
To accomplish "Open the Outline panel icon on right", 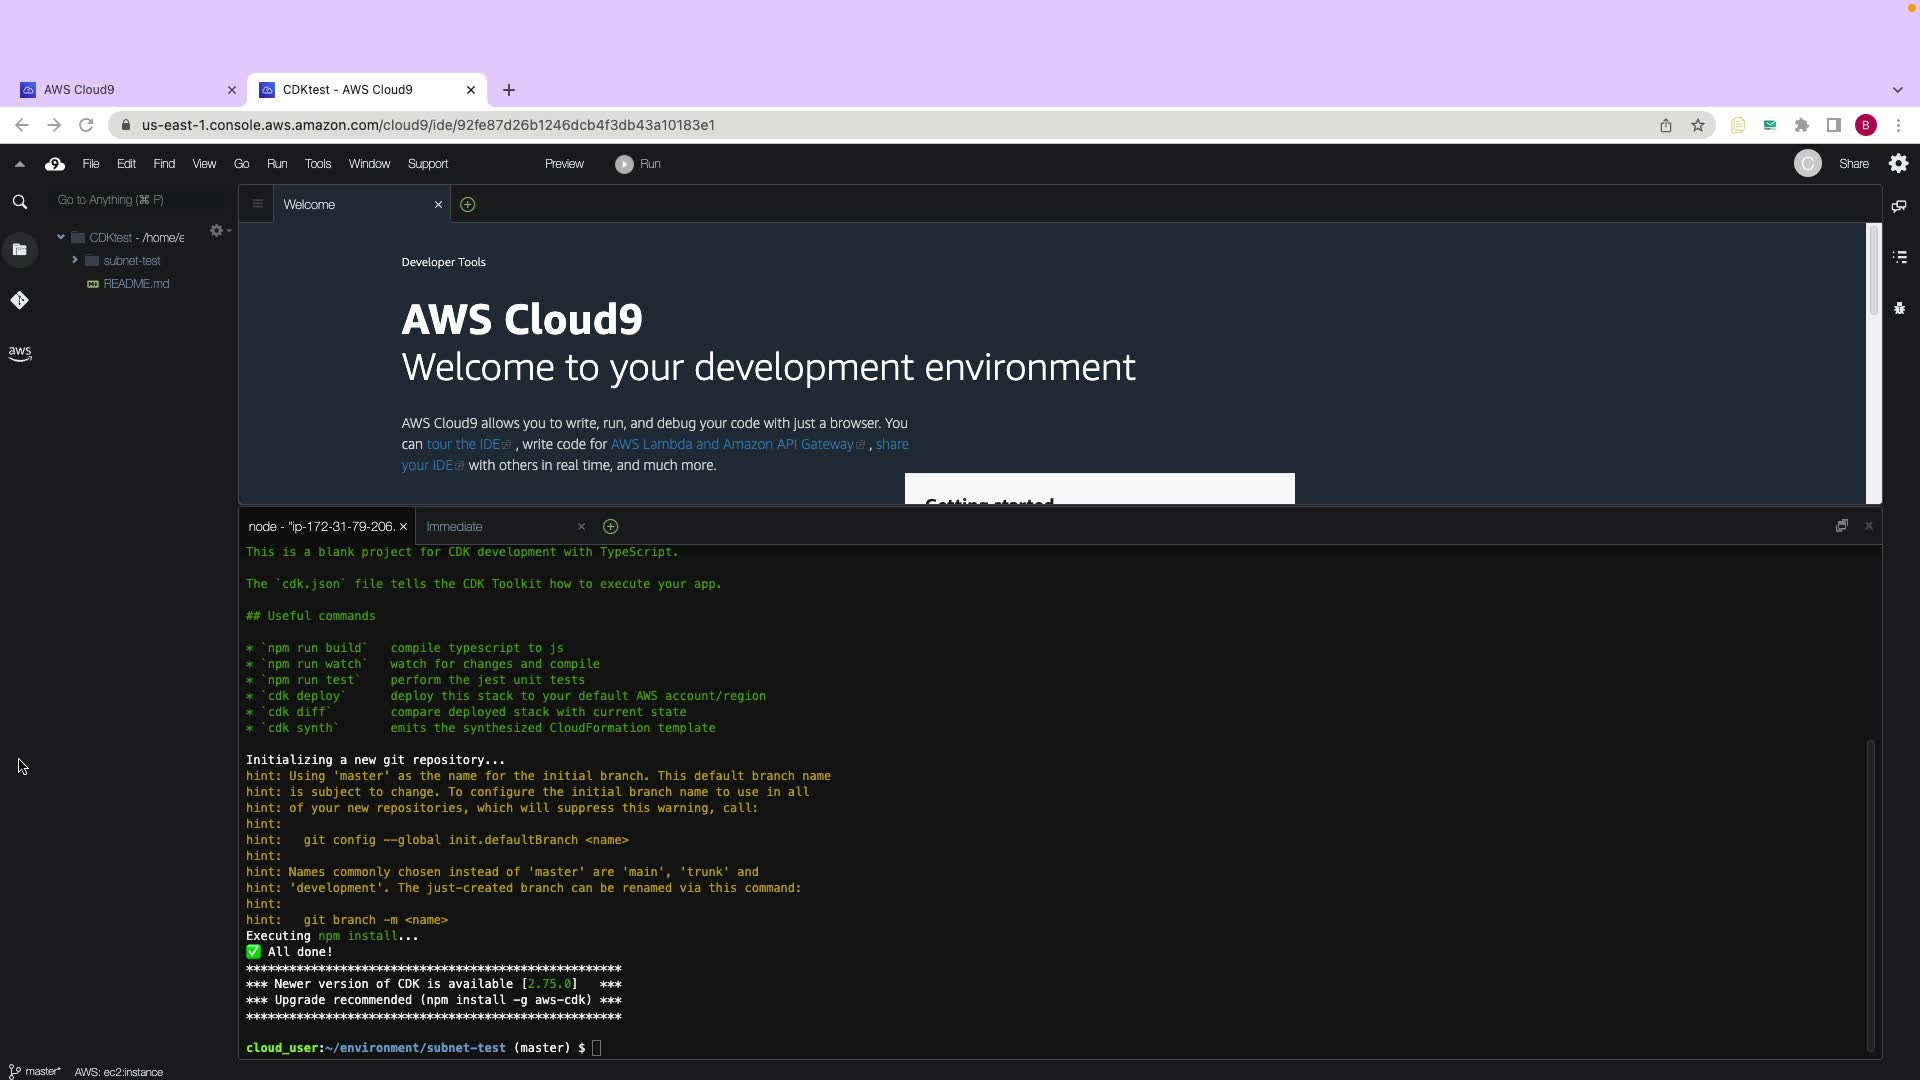I will [1899, 257].
